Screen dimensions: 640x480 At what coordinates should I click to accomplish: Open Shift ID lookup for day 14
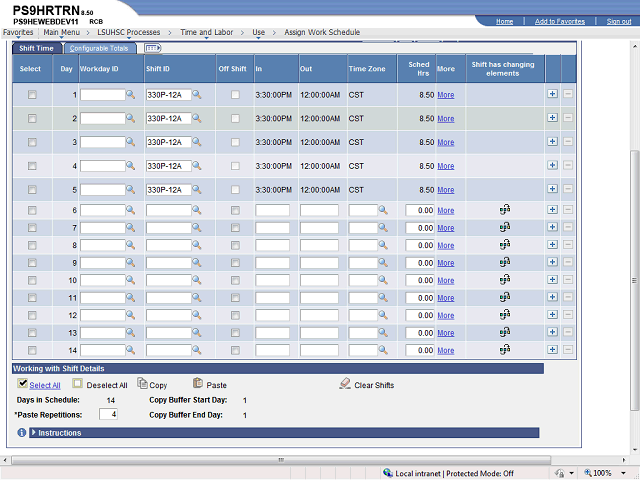click(x=197, y=350)
